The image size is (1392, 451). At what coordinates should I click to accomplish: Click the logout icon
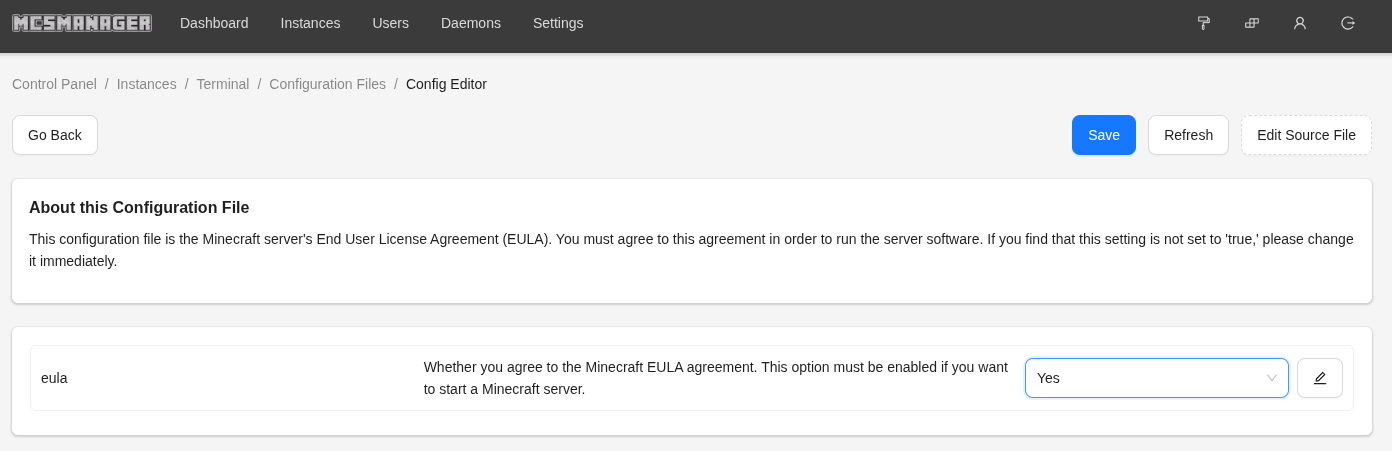[x=1348, y=23]
